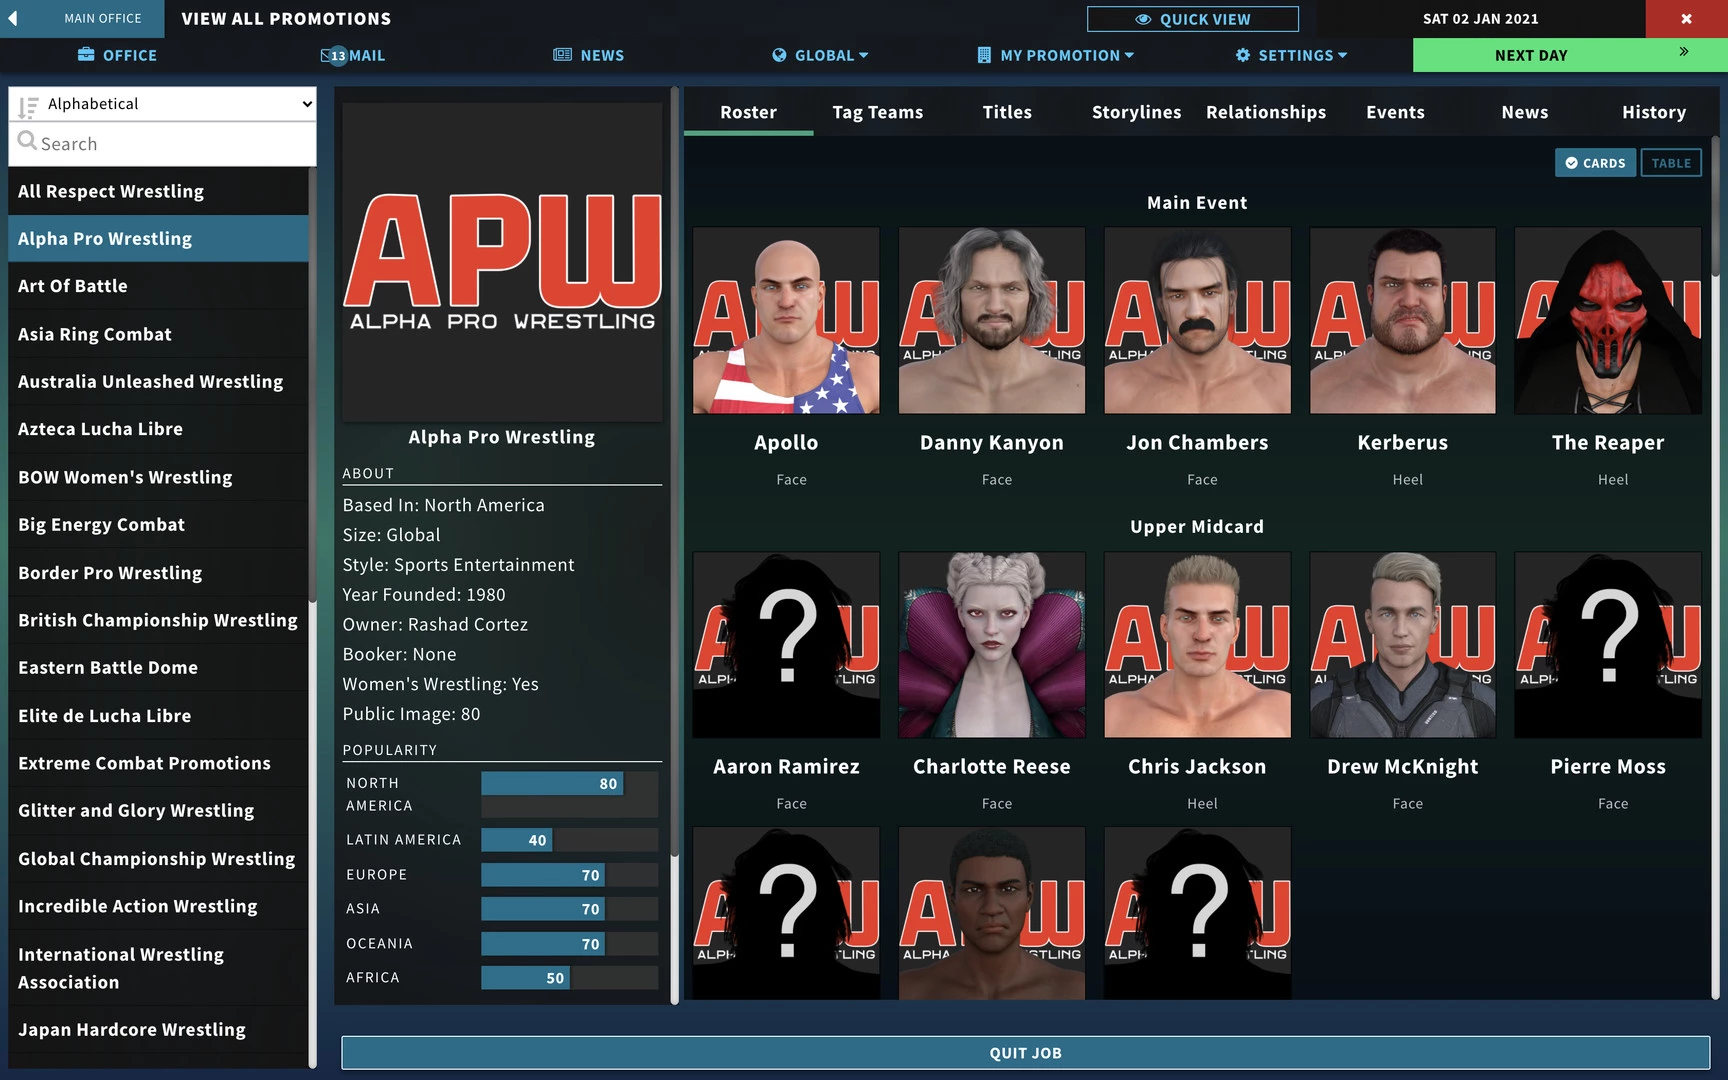The height and width of the screenshot is (1080, 1728).
Task: Click the promotions list scrollbar
Action: coord(313,385)
